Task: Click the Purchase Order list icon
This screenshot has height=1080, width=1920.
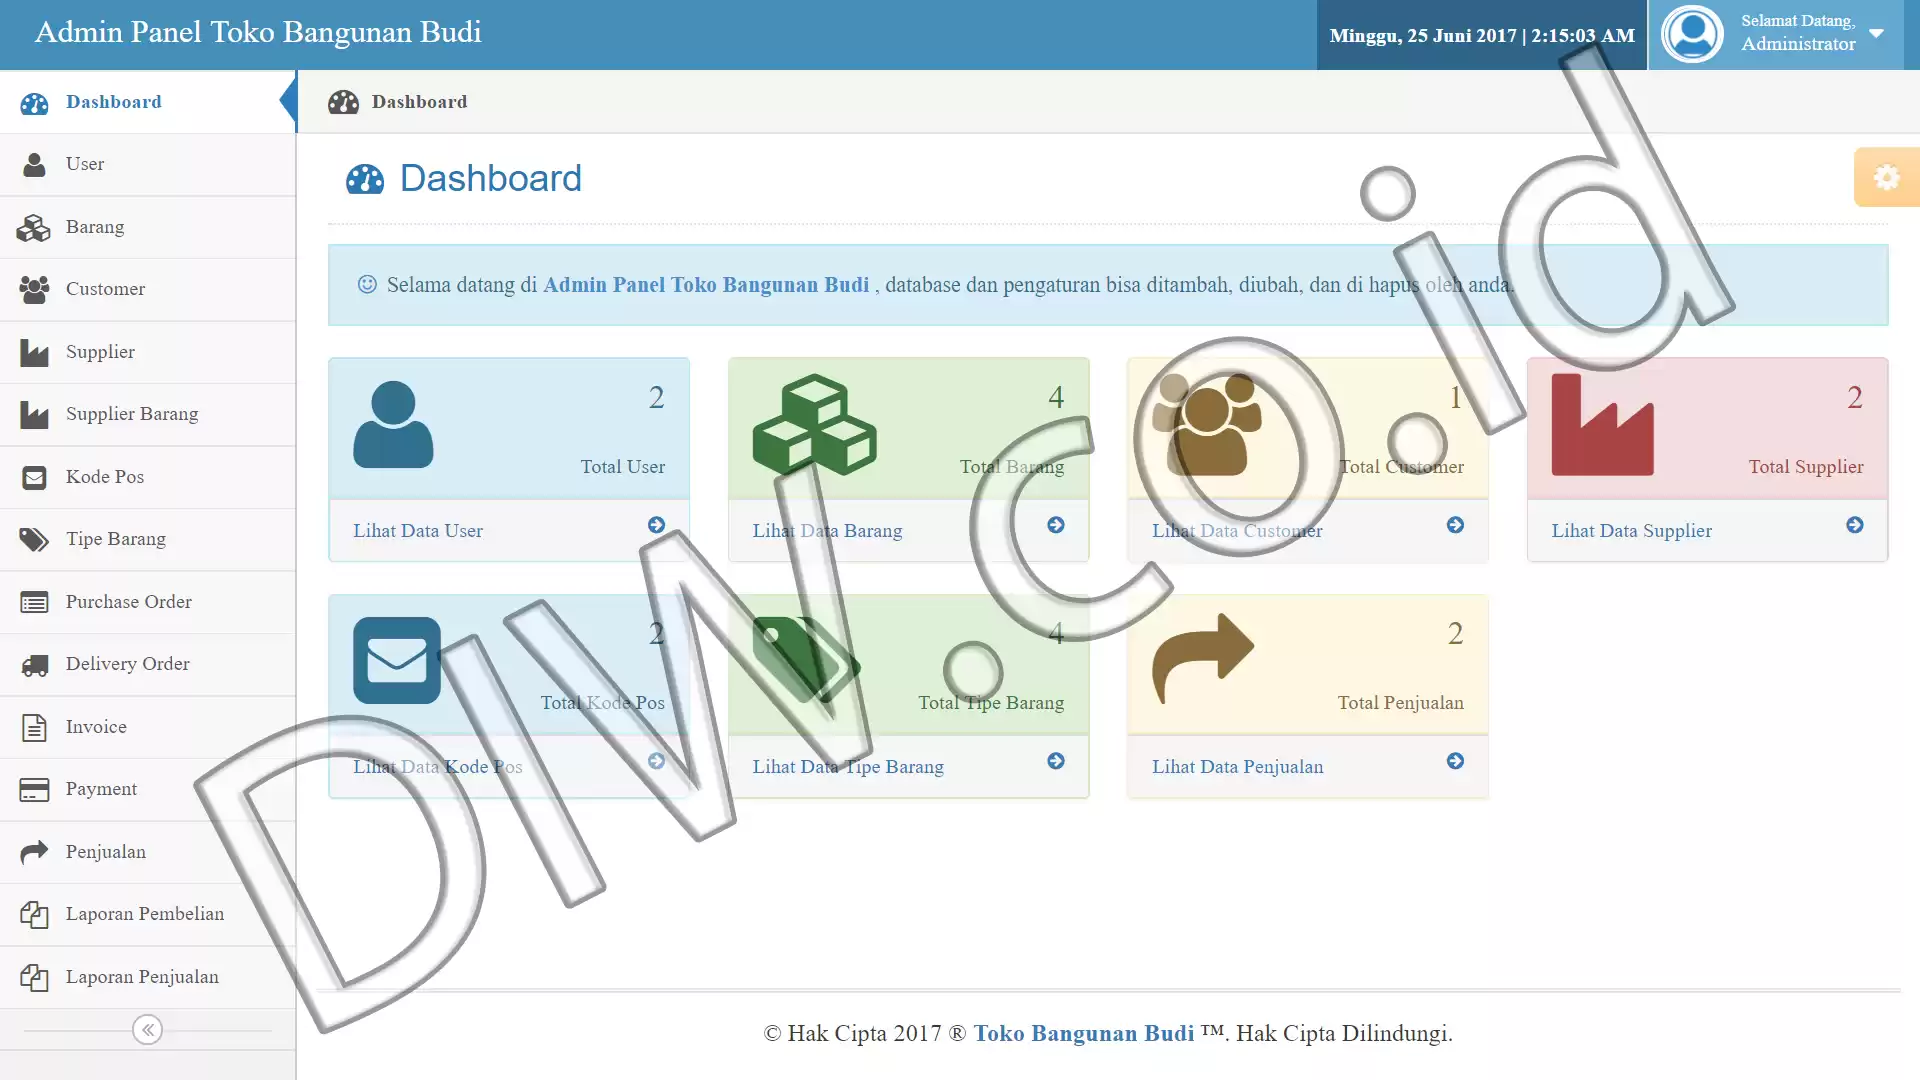Action: click(34, 602)
